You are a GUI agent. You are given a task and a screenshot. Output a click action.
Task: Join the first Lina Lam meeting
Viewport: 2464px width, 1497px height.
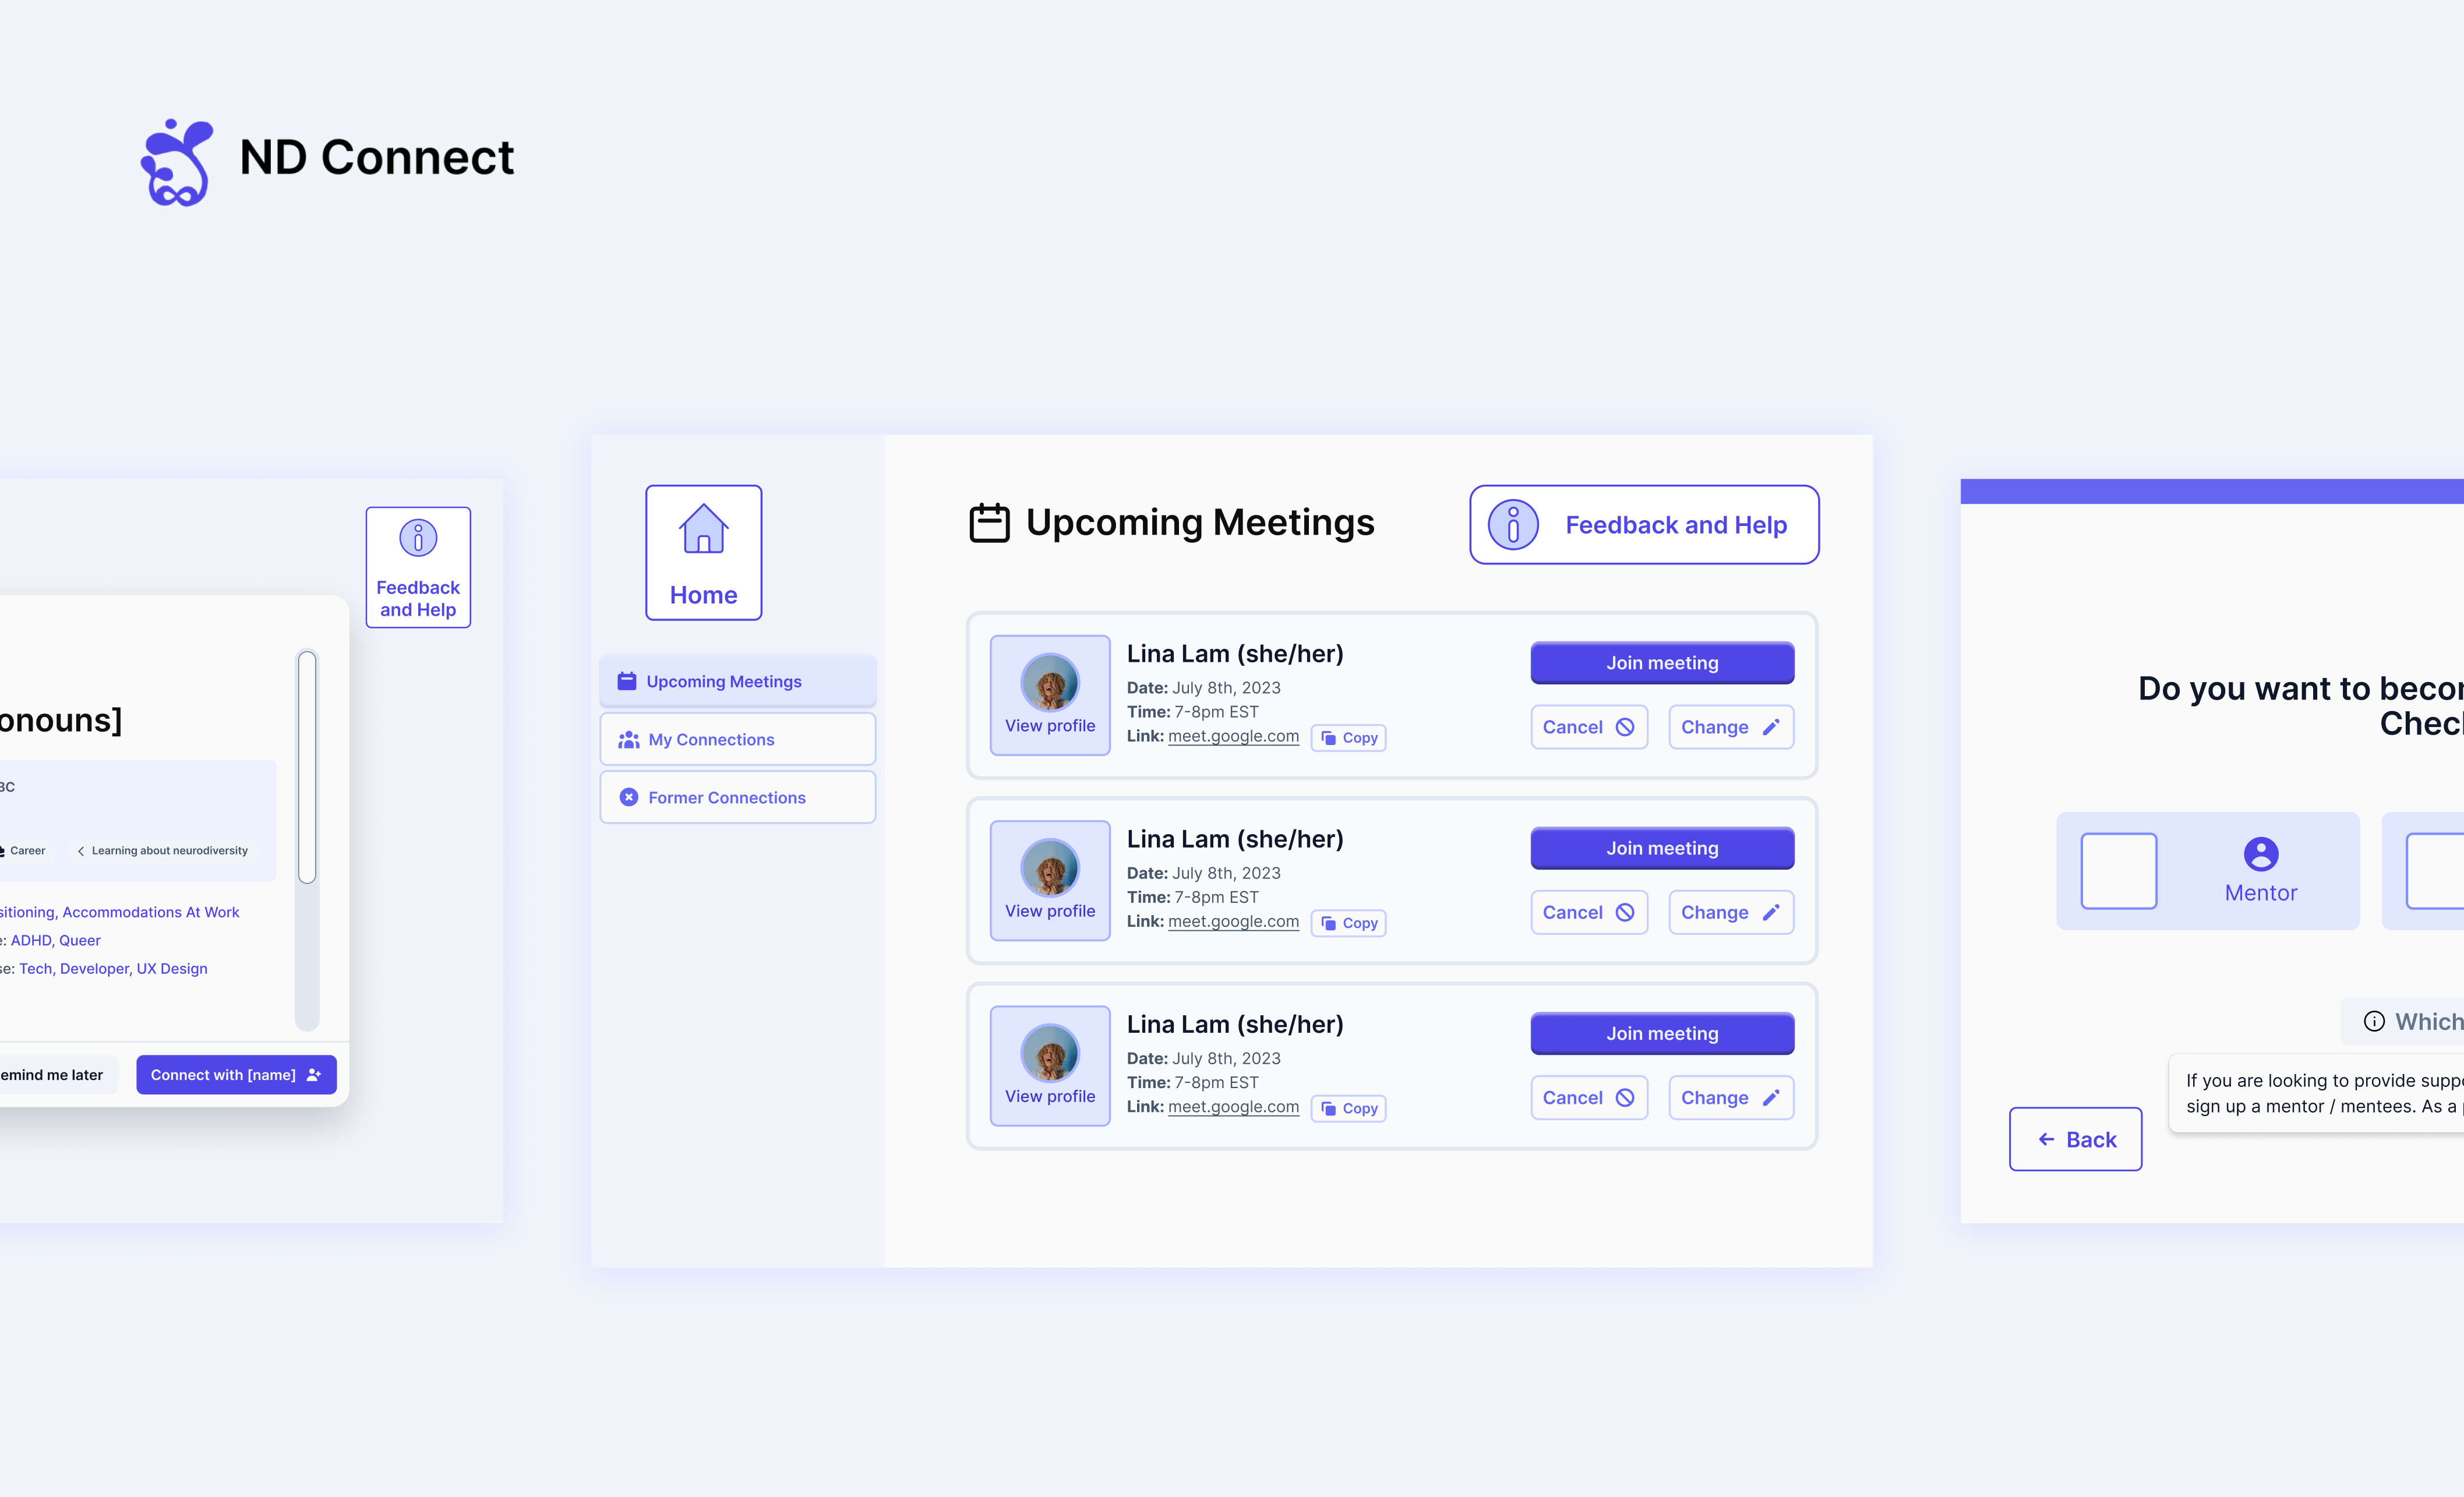(x=1662, y=663)
